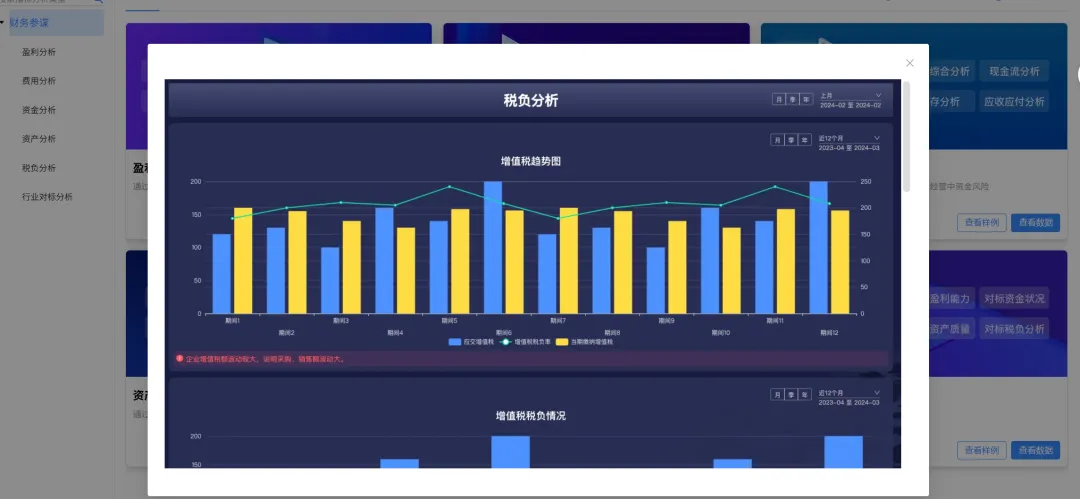Click the 增值税趋势图 chart title
Viewport: 1080px width, 499px height.
pos(531,161)
